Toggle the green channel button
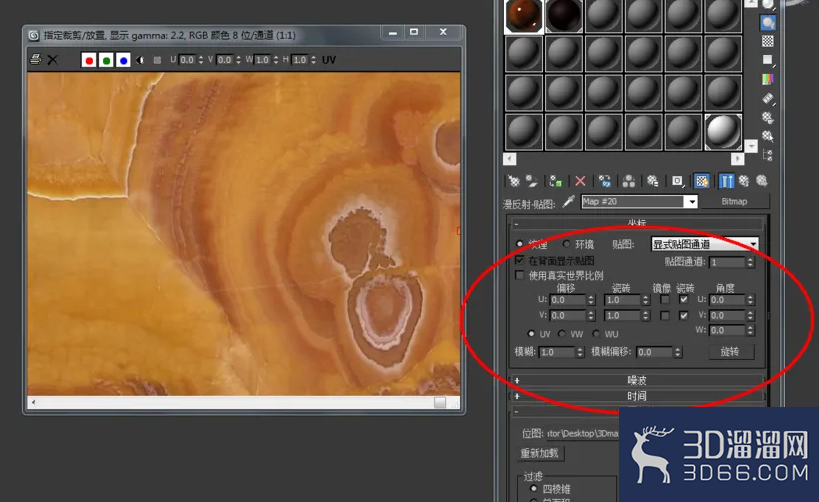The image size is (819, 502). click(107, 61)
